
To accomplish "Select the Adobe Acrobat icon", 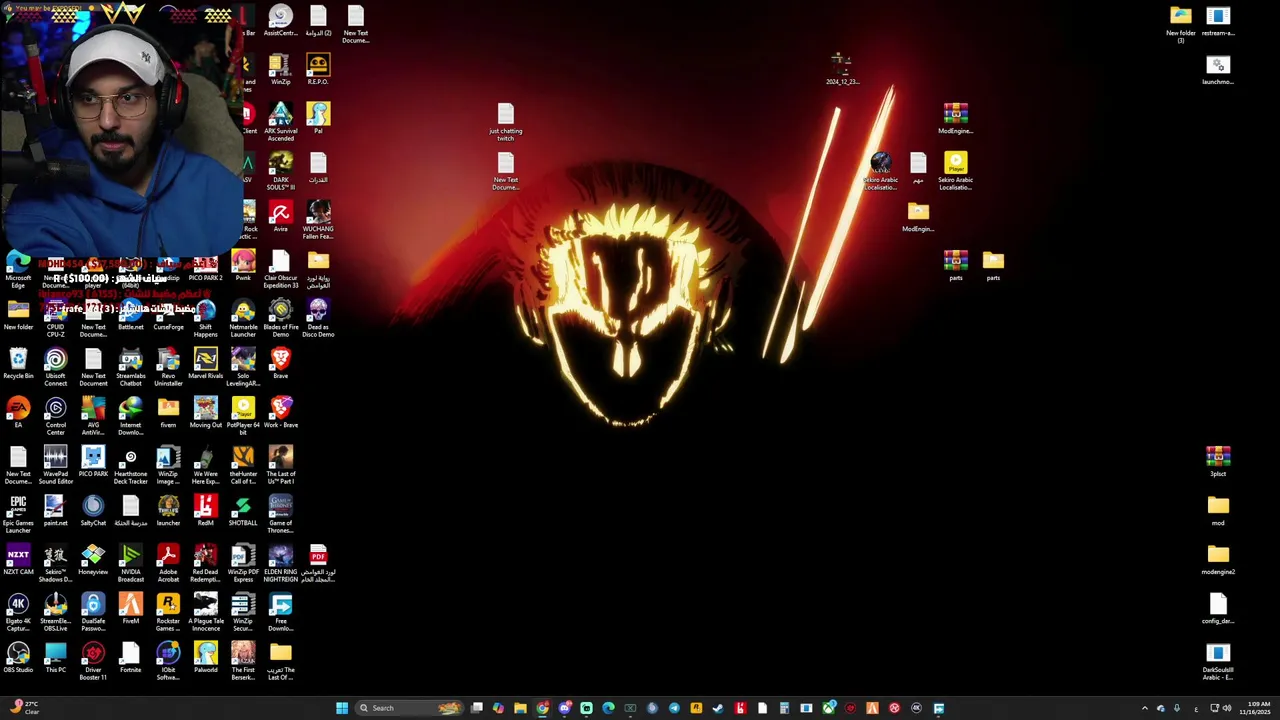I will pos(168,563).
